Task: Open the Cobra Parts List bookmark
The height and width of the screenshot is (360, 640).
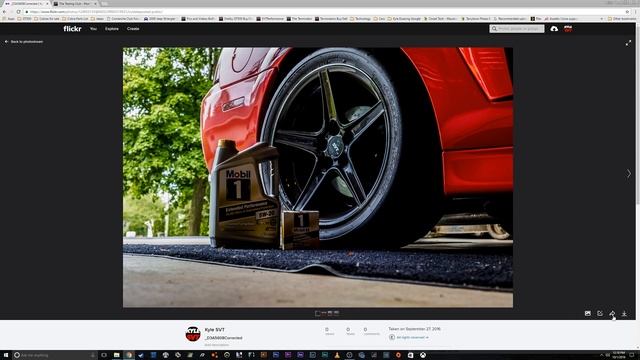Action: 75,19
